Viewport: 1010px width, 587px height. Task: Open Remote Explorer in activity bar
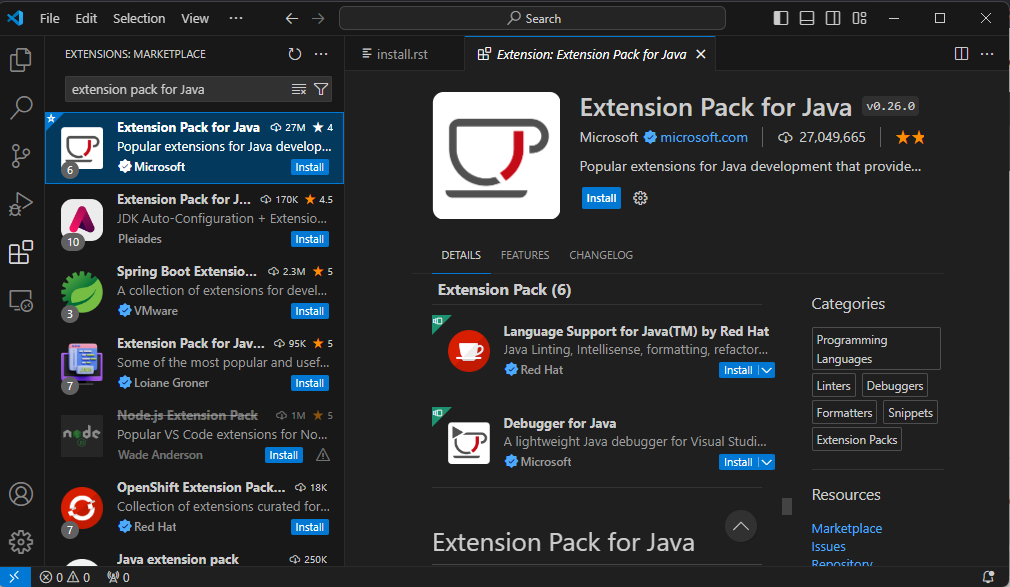pos(21,300)
